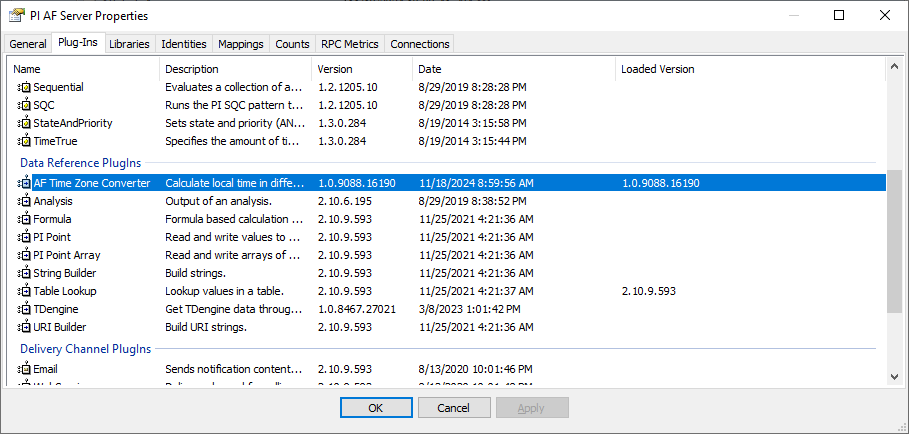The height and width of the screenshot is (434, 909).
Task: Select the SQC row name
Action: click(44, 105)
